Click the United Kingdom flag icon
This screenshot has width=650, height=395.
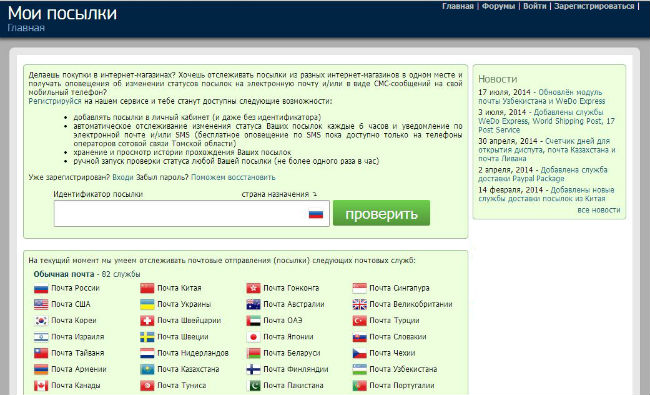click(359, 305)
